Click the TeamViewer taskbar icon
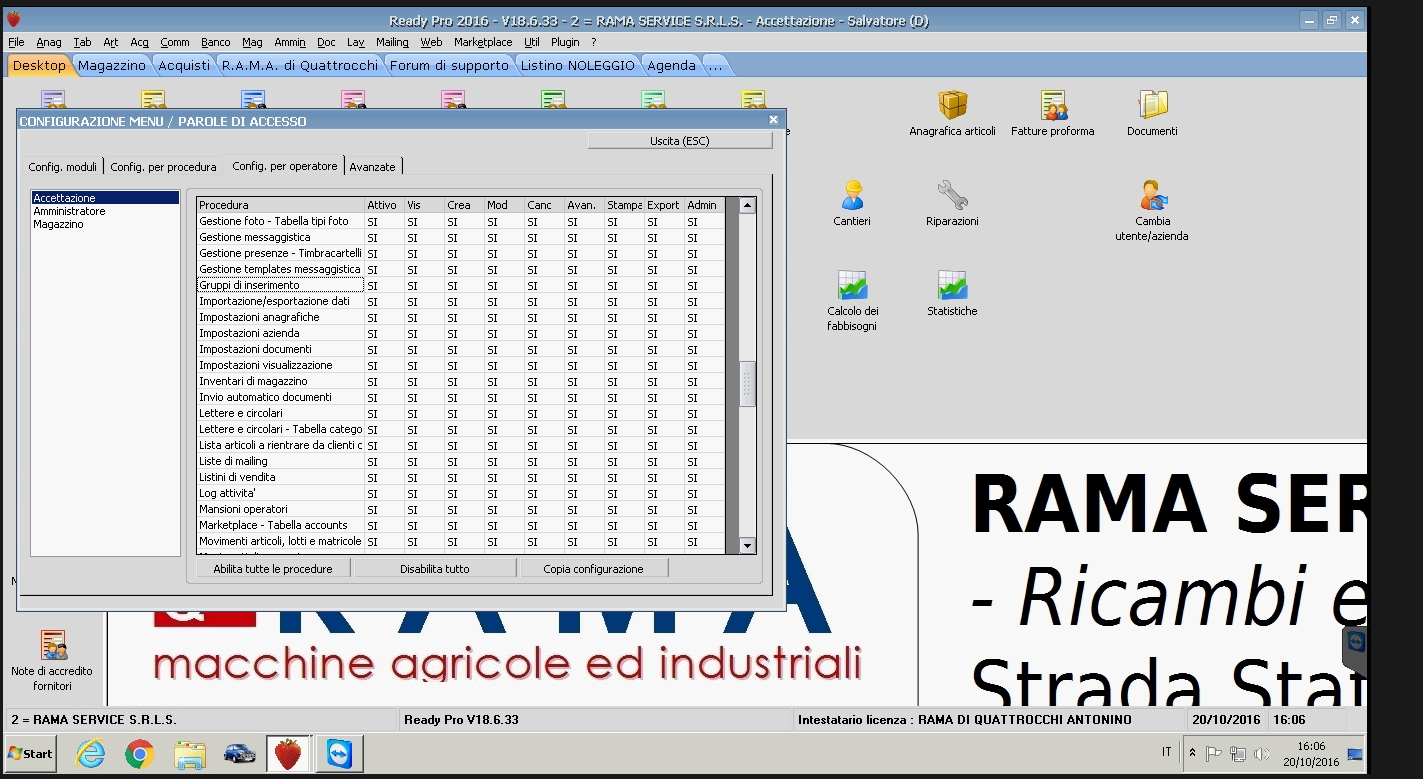Image resolution: width=1423 pixels, height=779 pixels. pos(339,753)
